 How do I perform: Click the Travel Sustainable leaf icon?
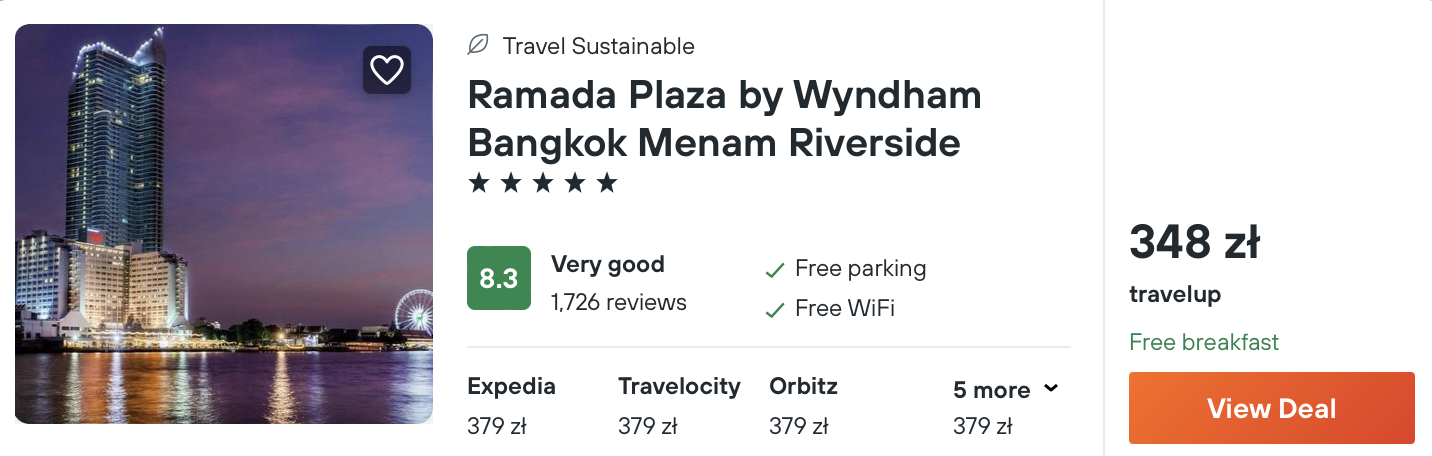tap(479, 45)
